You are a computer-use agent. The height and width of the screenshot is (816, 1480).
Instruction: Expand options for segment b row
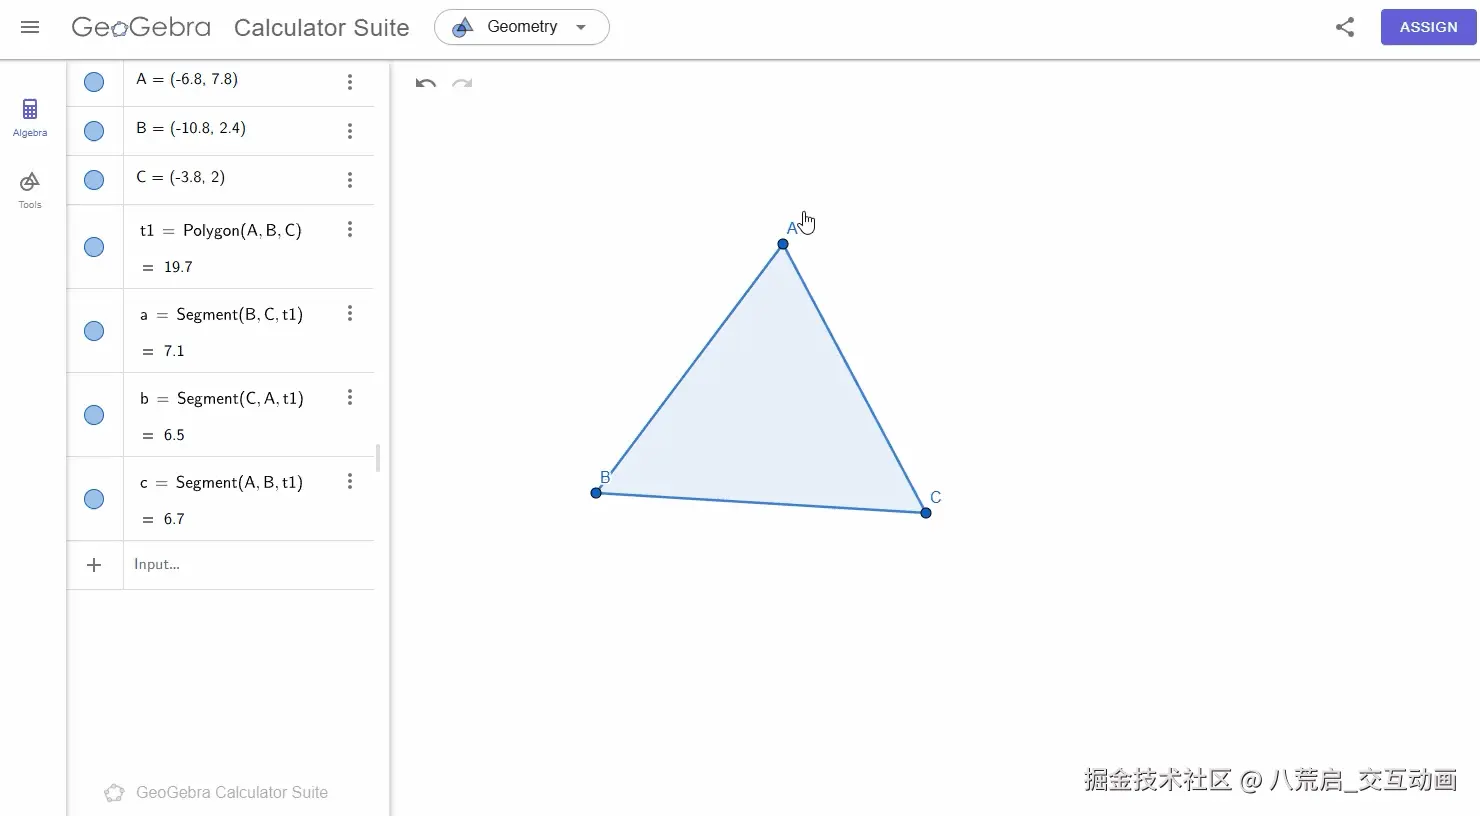click(x=350, y=398)
